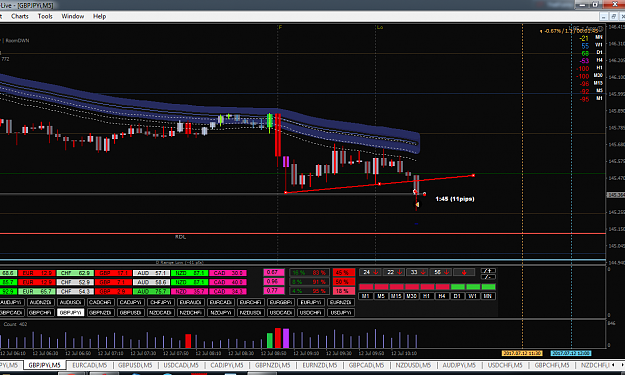
Task: Click the CADCHF pair button
Action: (100, 302)
